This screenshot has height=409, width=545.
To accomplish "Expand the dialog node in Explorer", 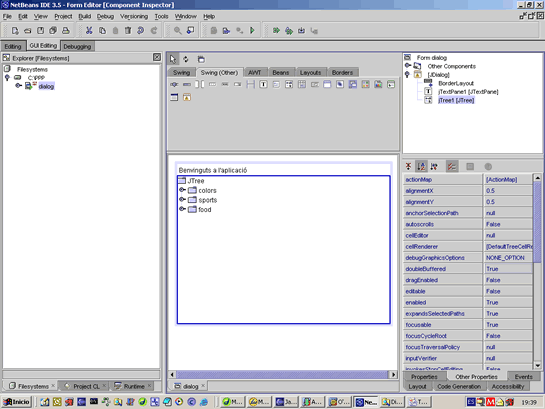I will click(x=18, y=85).
